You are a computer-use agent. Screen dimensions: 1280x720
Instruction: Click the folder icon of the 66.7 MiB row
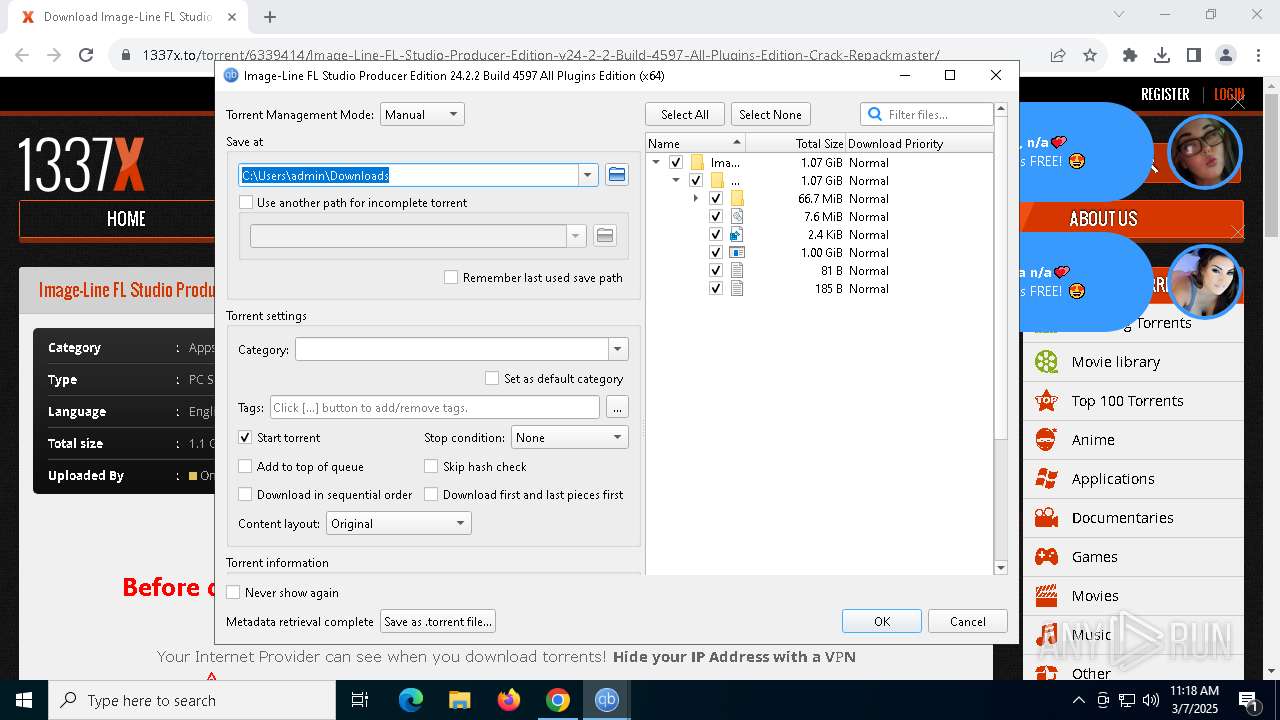(x=737, y=199)
